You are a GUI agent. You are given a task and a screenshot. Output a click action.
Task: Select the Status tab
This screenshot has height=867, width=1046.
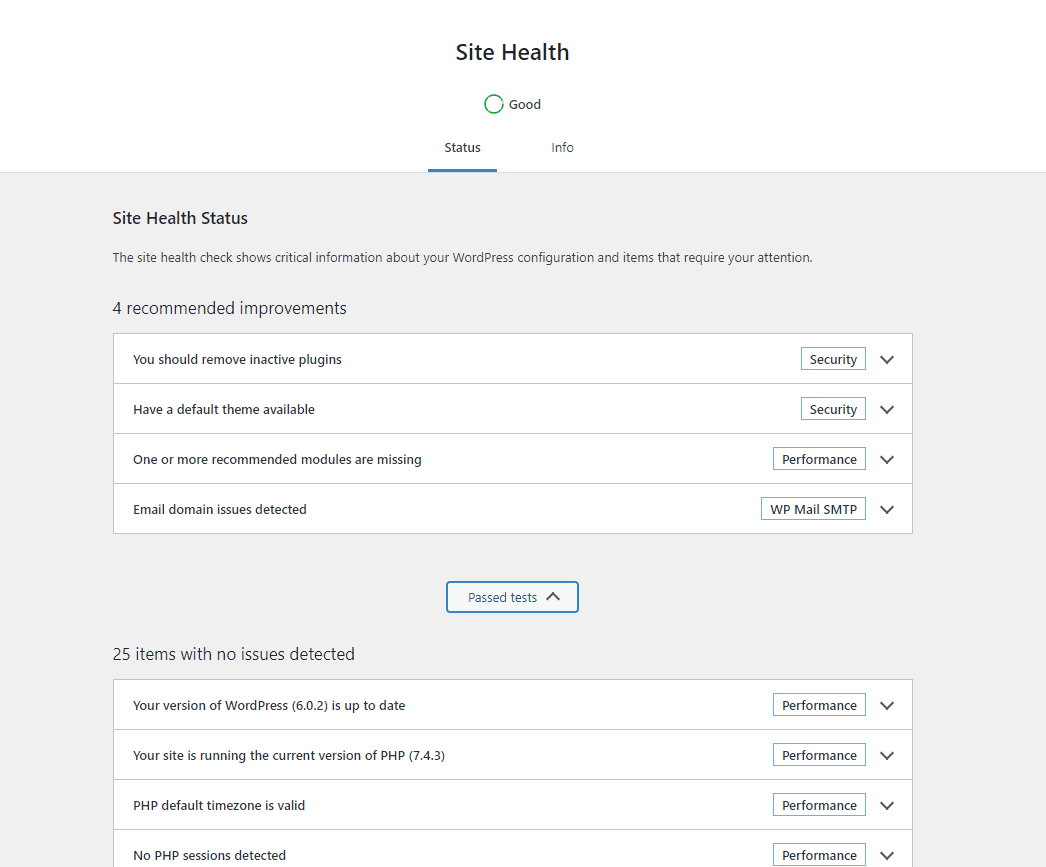pyautogui.click(x=462, y=148)
